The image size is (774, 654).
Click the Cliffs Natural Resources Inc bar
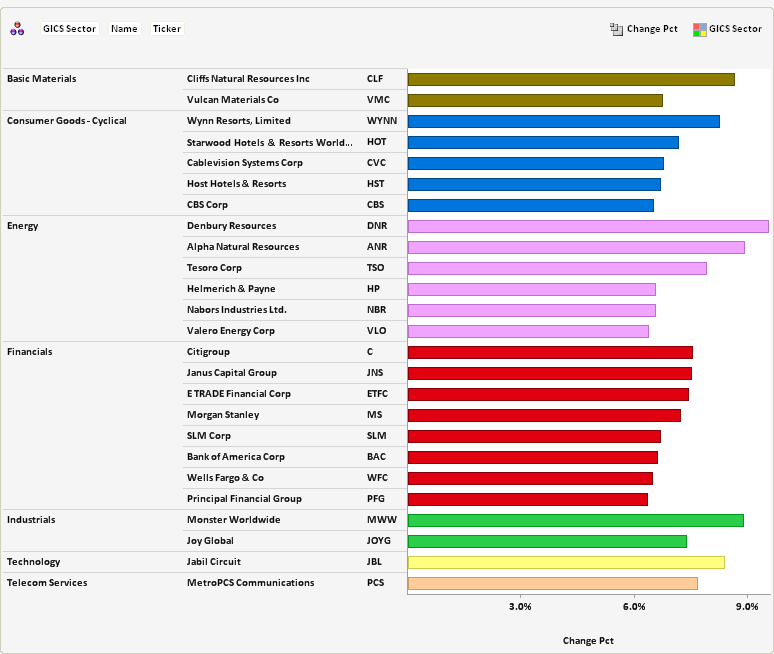(571, 79)
